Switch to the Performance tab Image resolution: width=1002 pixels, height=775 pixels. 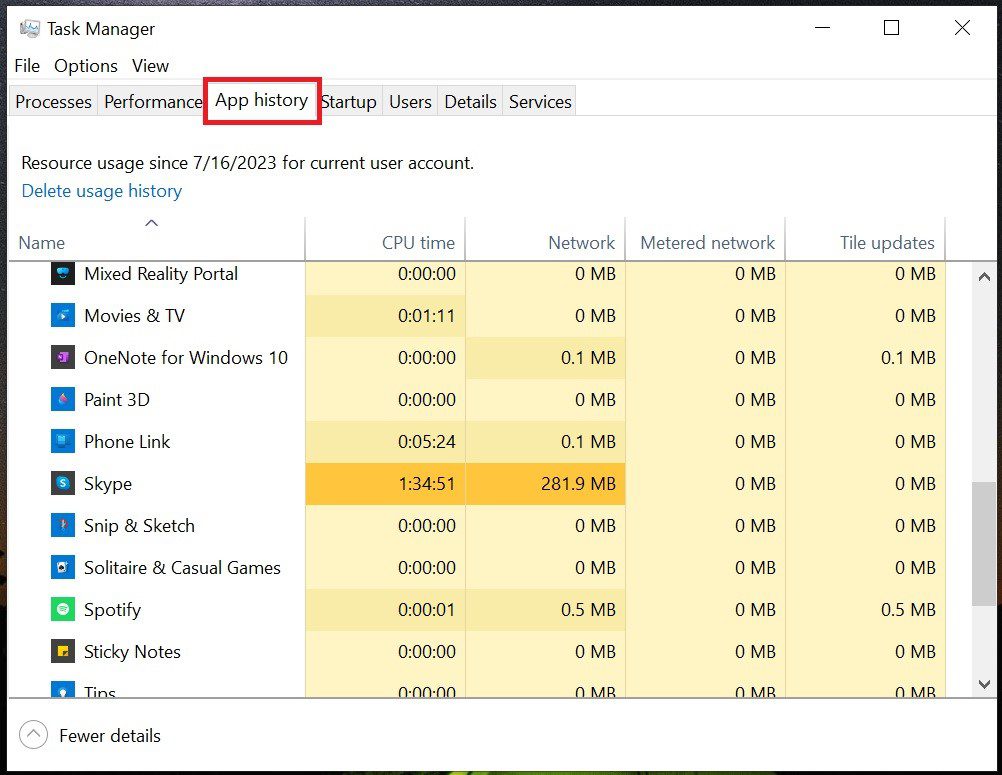(x=152, y=102)
